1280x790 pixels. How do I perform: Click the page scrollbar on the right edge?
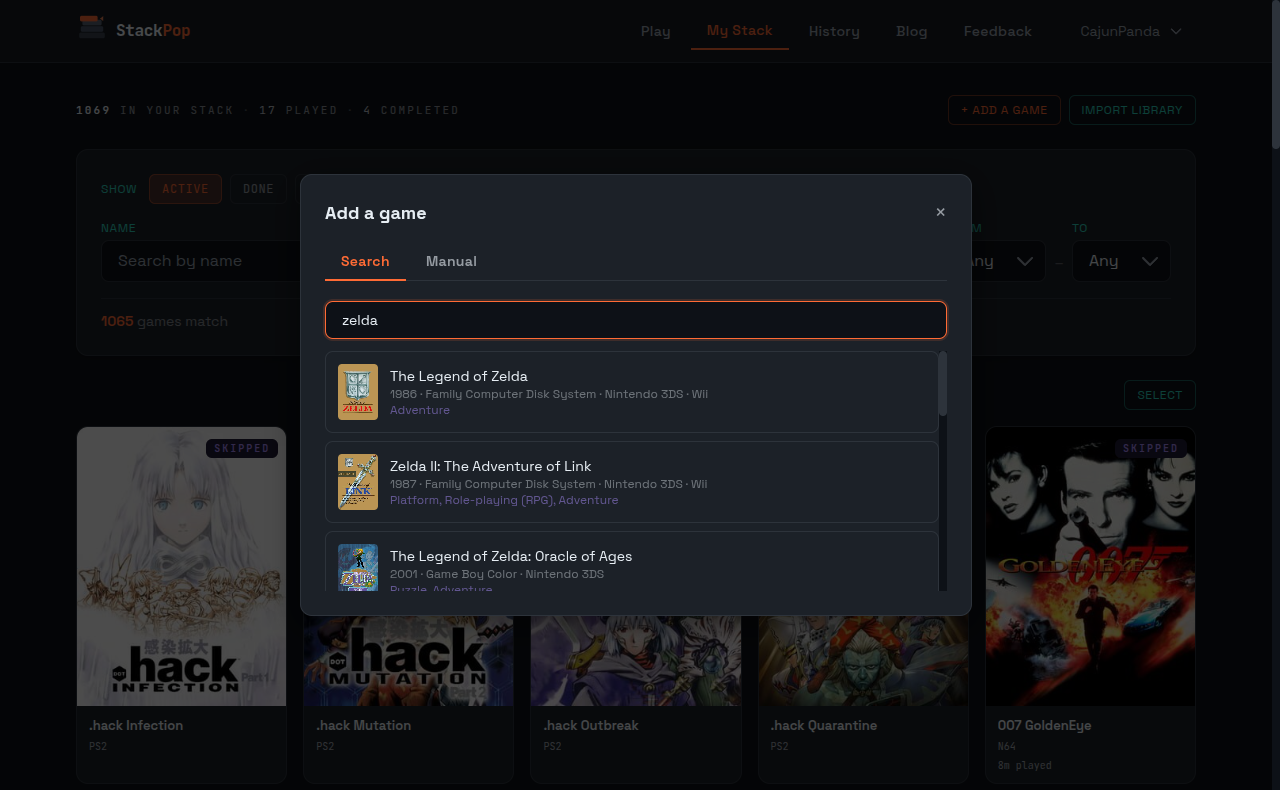pos(1275,75)
